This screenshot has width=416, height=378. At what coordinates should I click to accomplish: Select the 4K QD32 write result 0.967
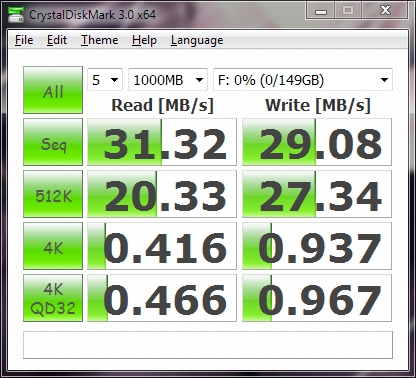[317, 298]
